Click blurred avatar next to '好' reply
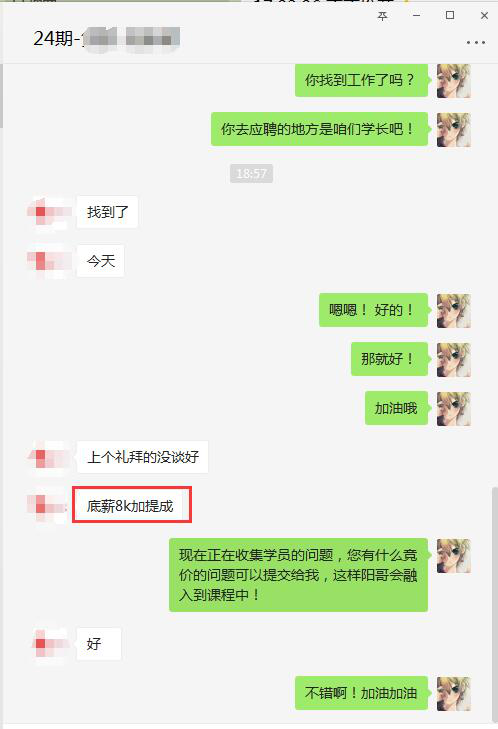This screenshot has width=498, height=729. click(x=51, y=644)
